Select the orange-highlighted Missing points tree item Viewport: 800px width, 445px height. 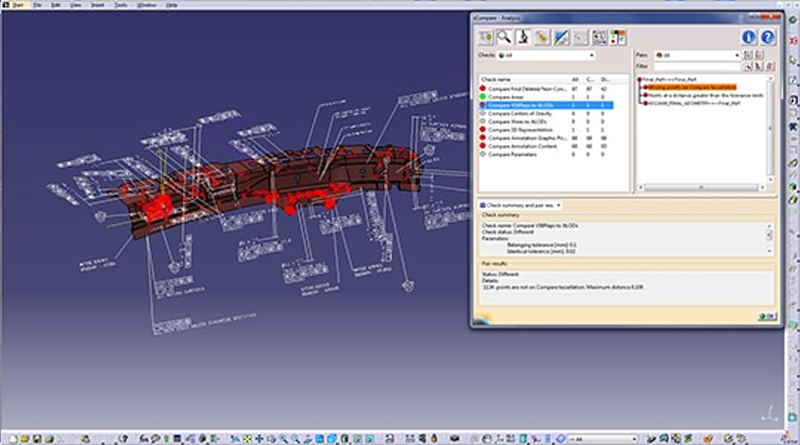tap(692, 87)
